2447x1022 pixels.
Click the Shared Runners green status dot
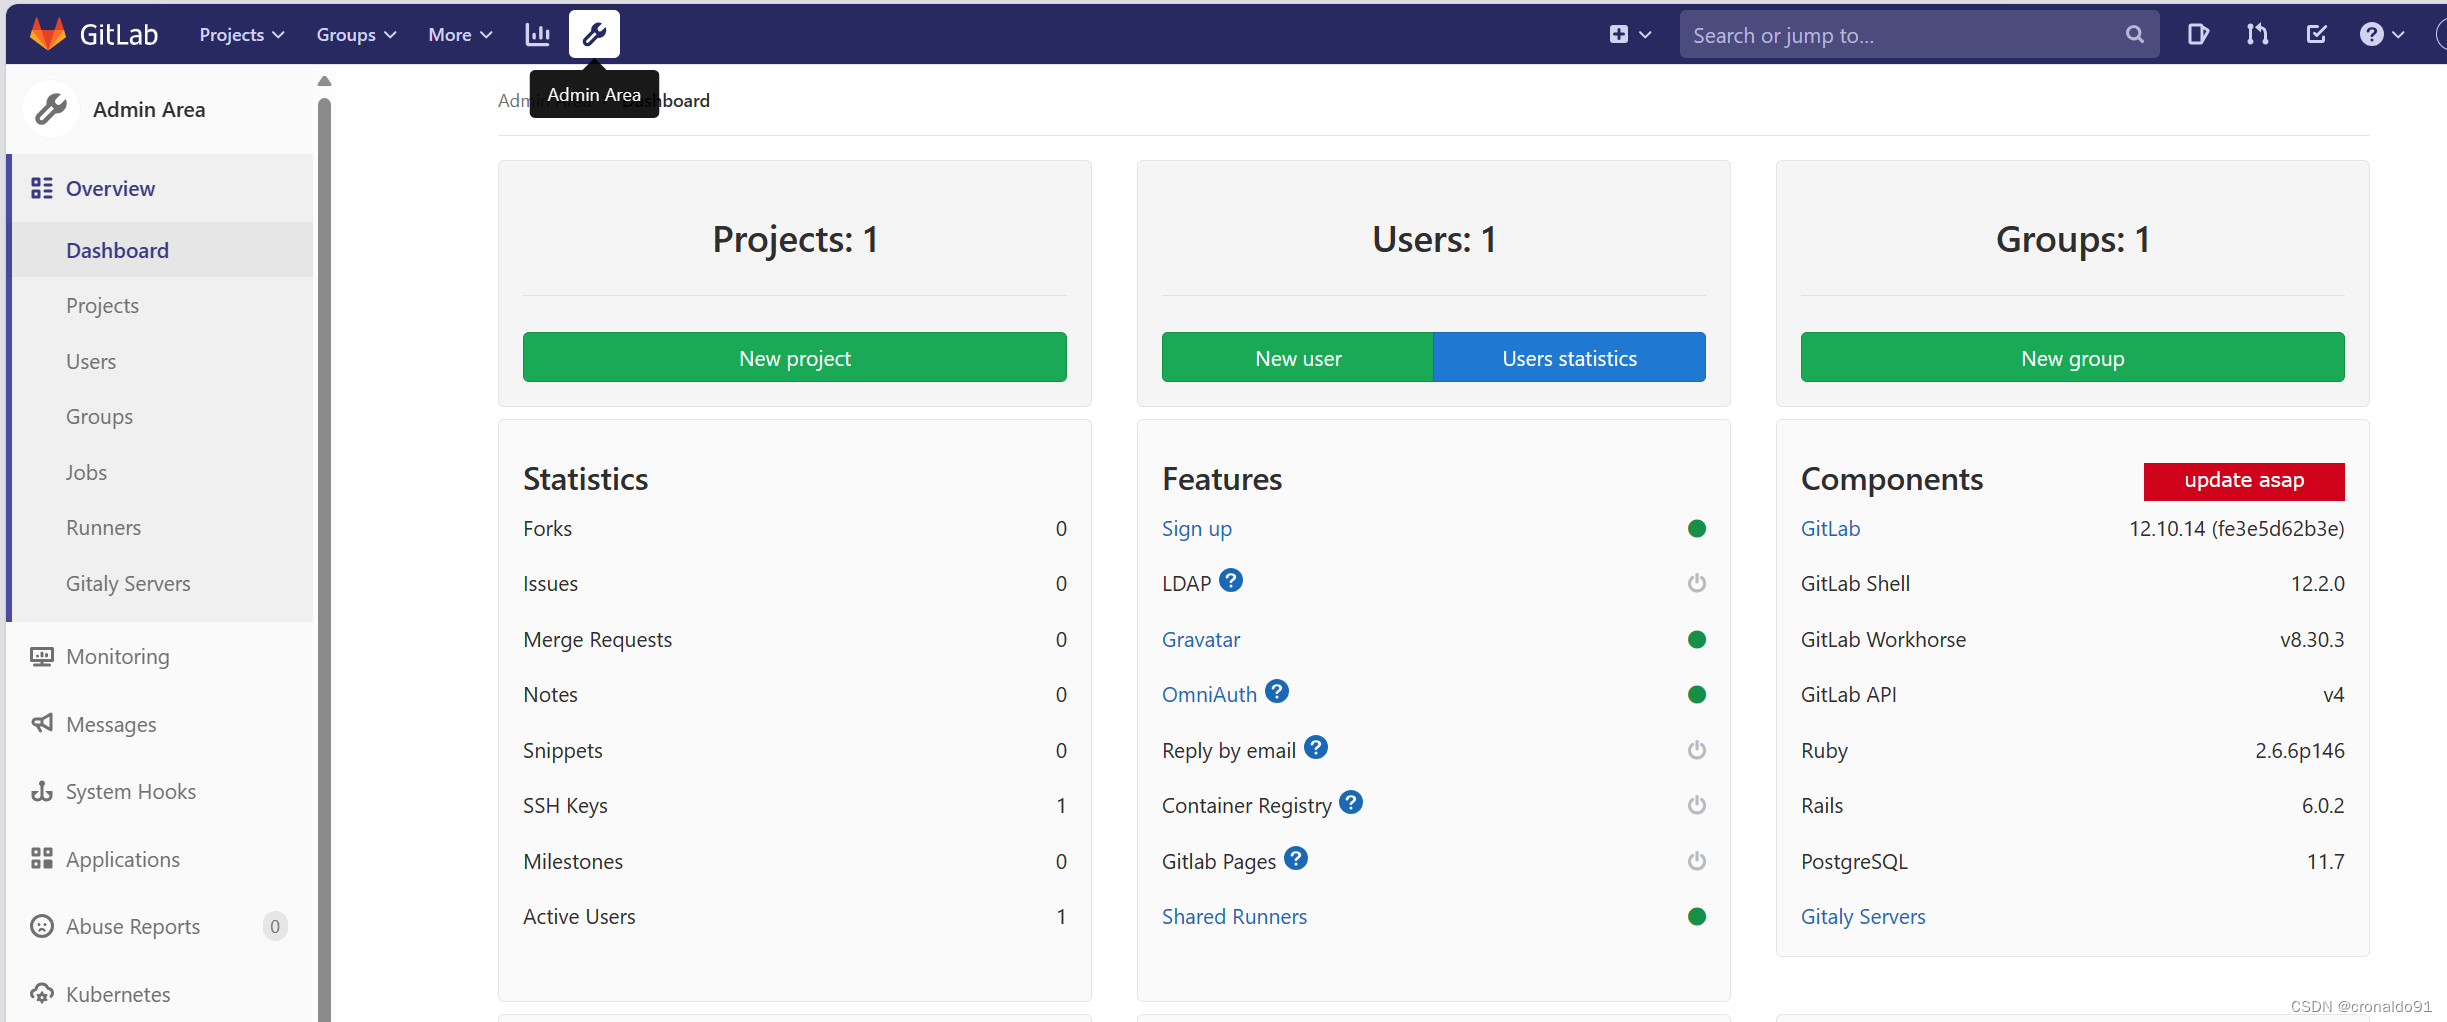tap(1697, 916)
